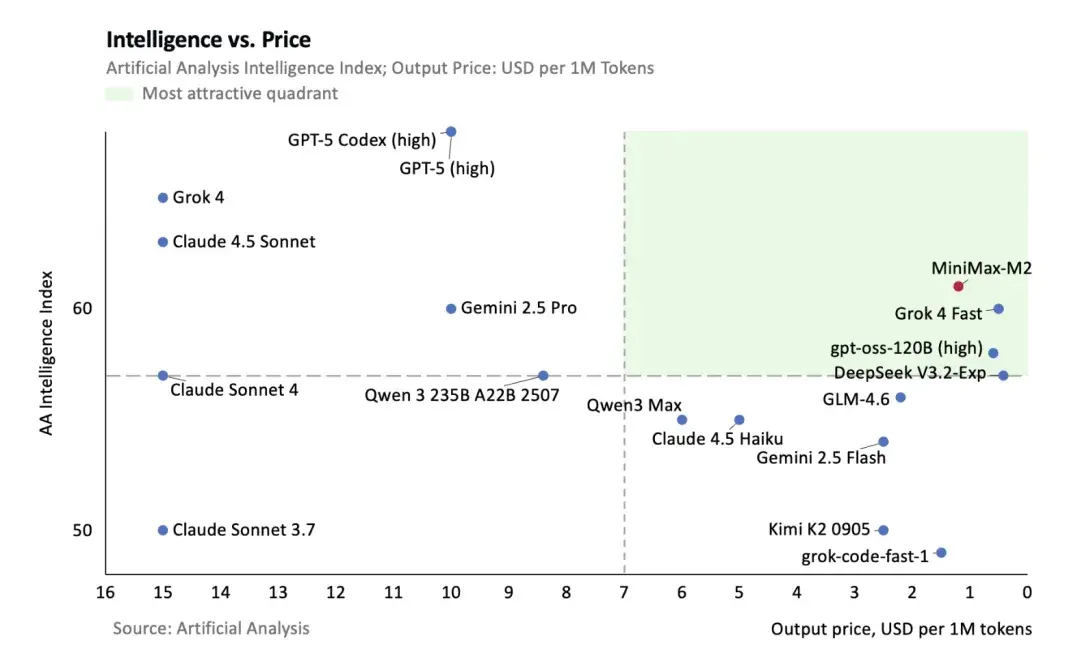
Task: Click the DeepSeek V3.2-Exp data point
Action: point(1003,375)
